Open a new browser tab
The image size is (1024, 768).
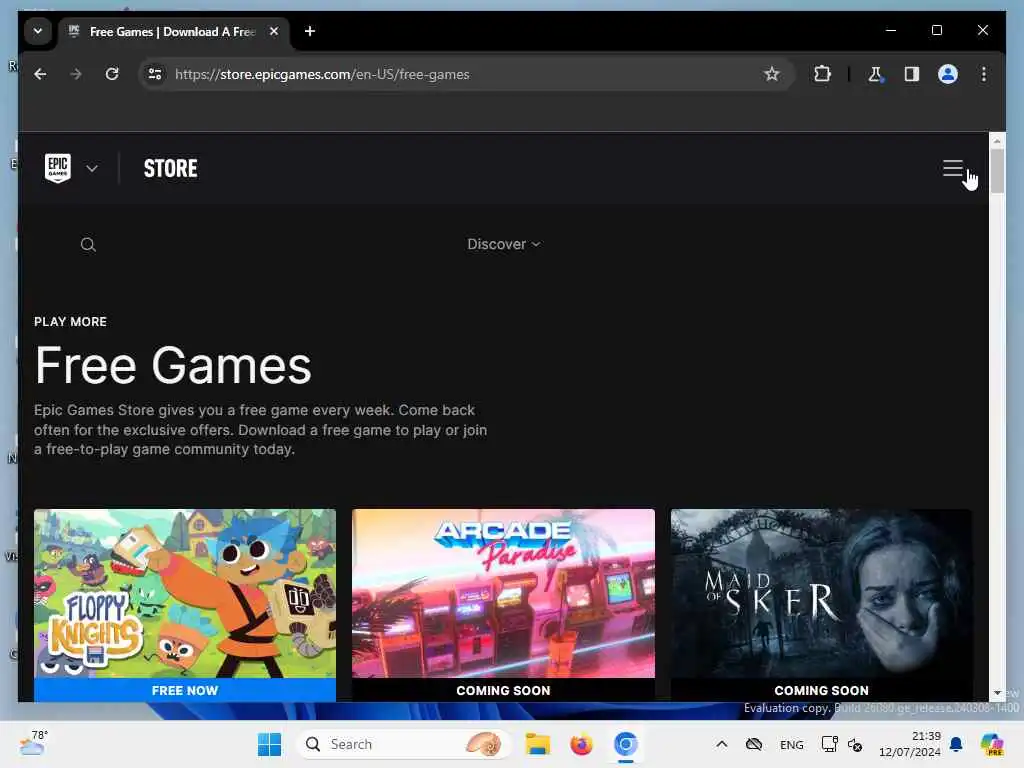click(x=310, y=31)
